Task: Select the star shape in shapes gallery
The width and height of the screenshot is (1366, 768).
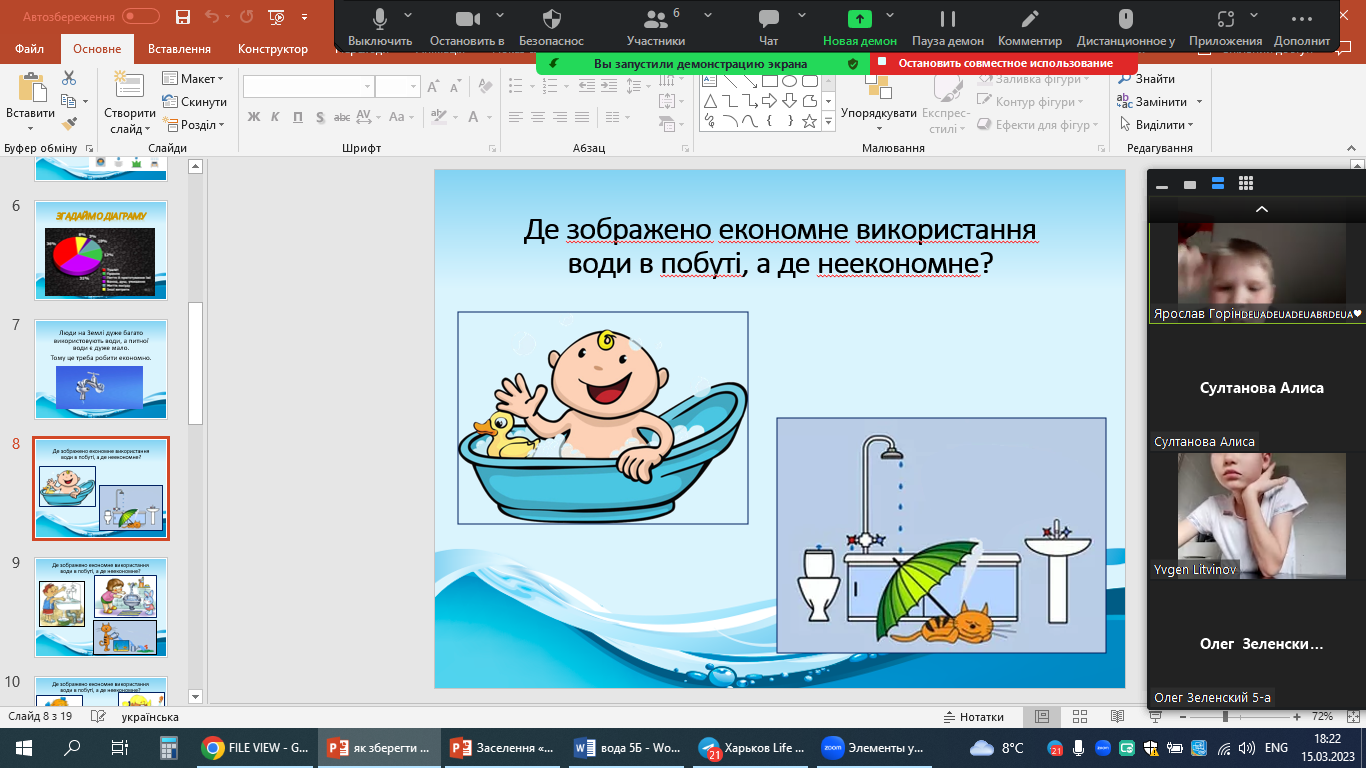Action: point(810,121)
